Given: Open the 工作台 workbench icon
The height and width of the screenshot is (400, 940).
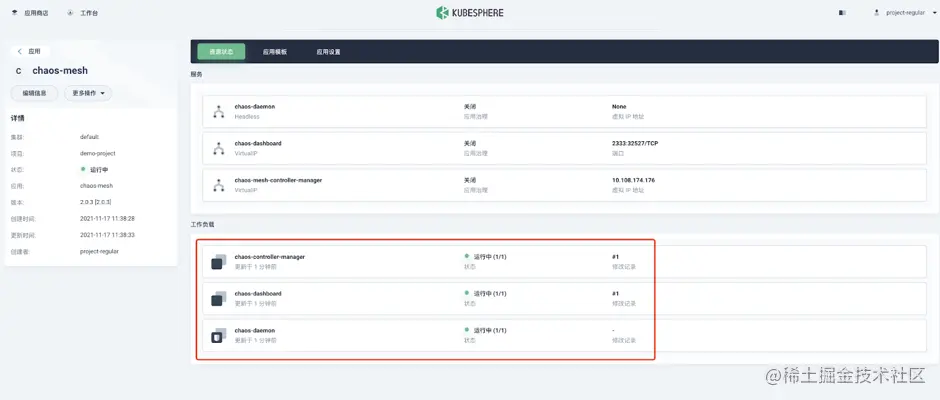Looking at the screenshot, I should point(71,13).
